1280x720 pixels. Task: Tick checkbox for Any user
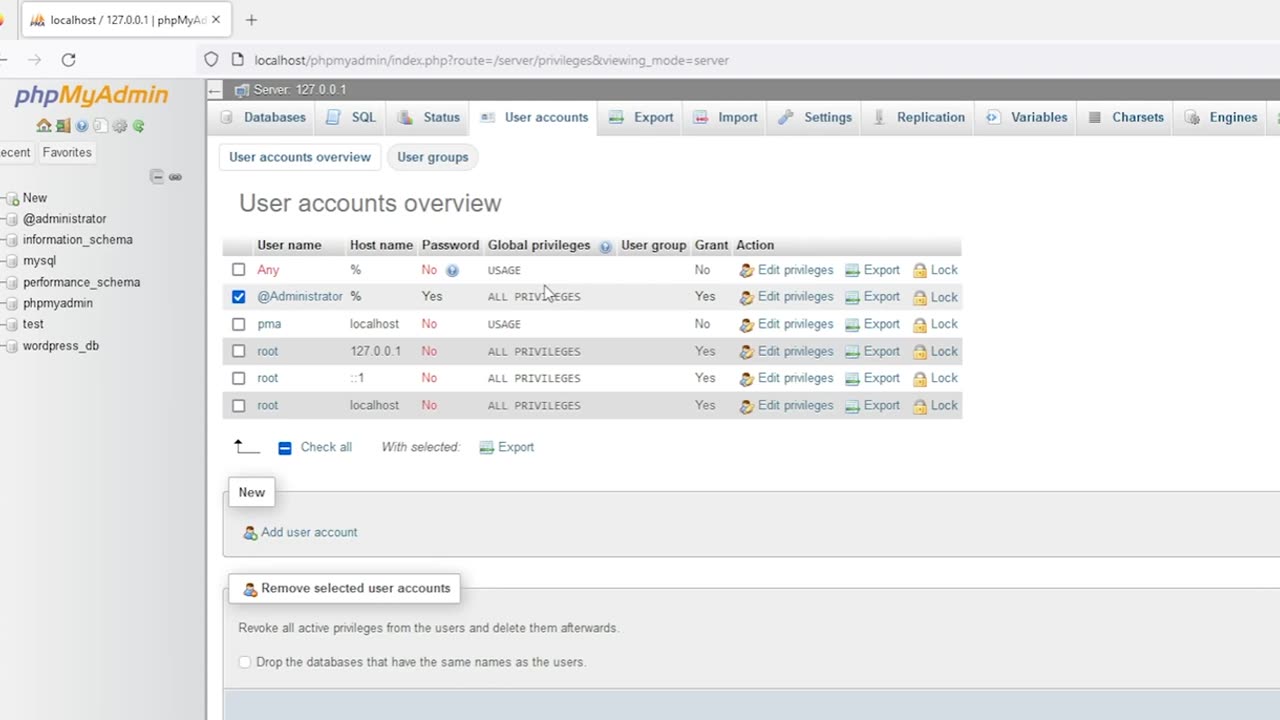[238, 270]
